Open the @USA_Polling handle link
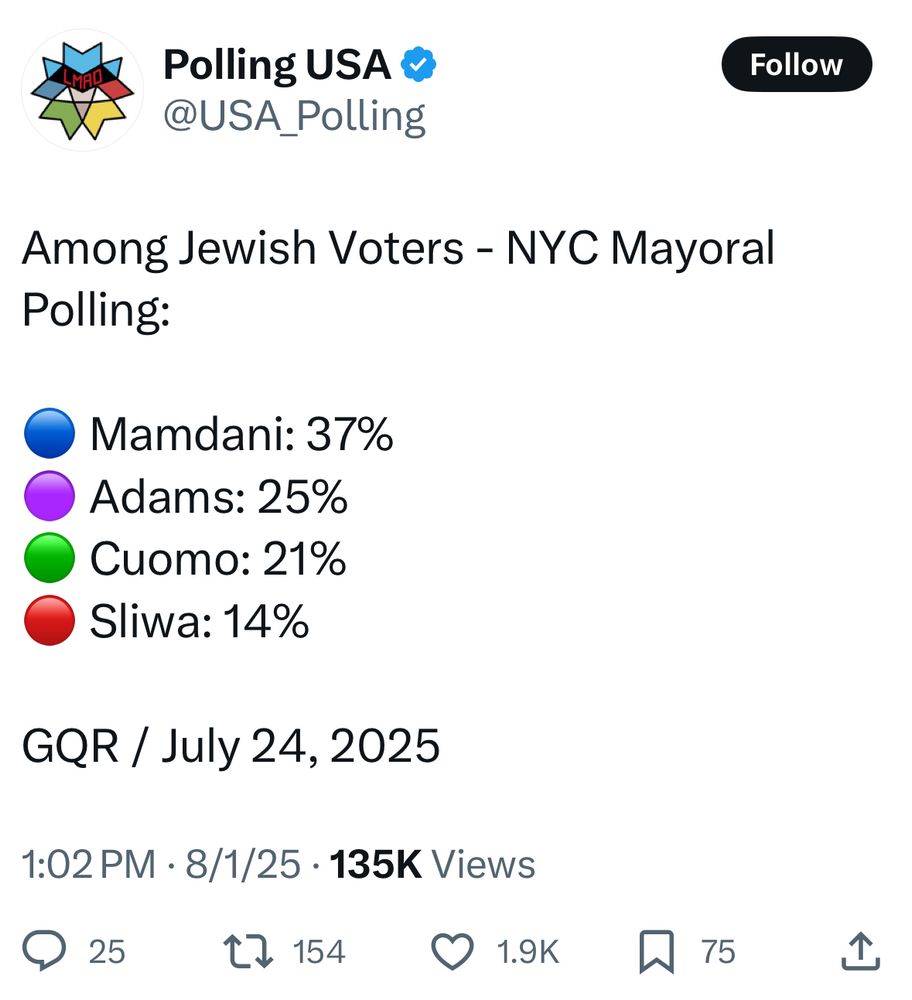Screen dimensions: 912x1000 click(295, 116)
